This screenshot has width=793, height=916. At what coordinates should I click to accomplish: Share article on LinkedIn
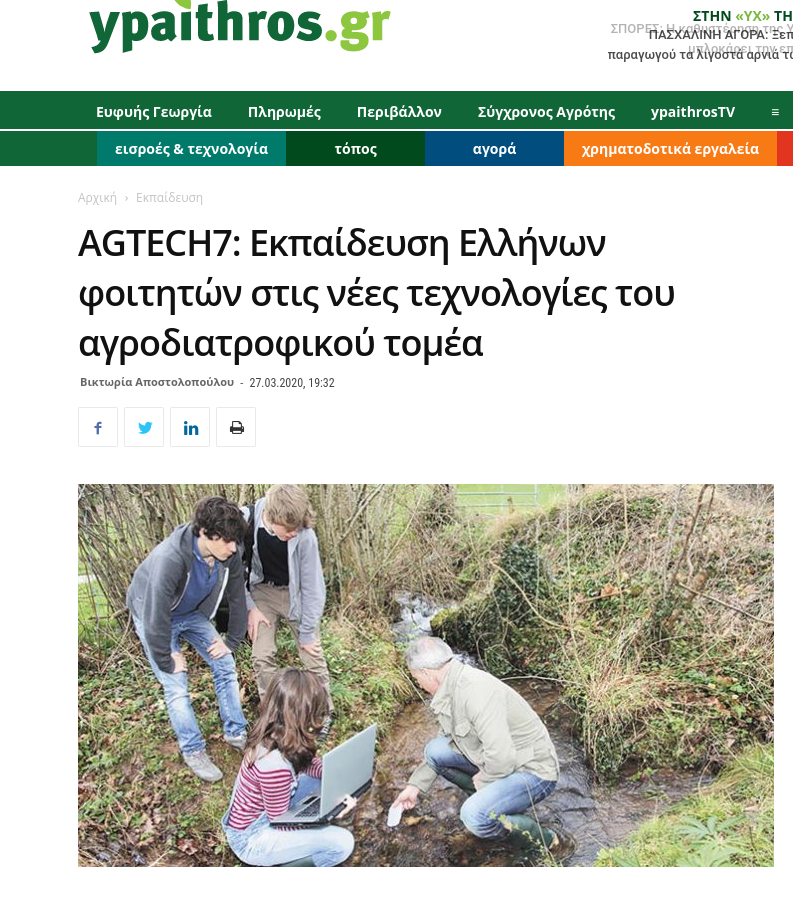coord(190,427)
